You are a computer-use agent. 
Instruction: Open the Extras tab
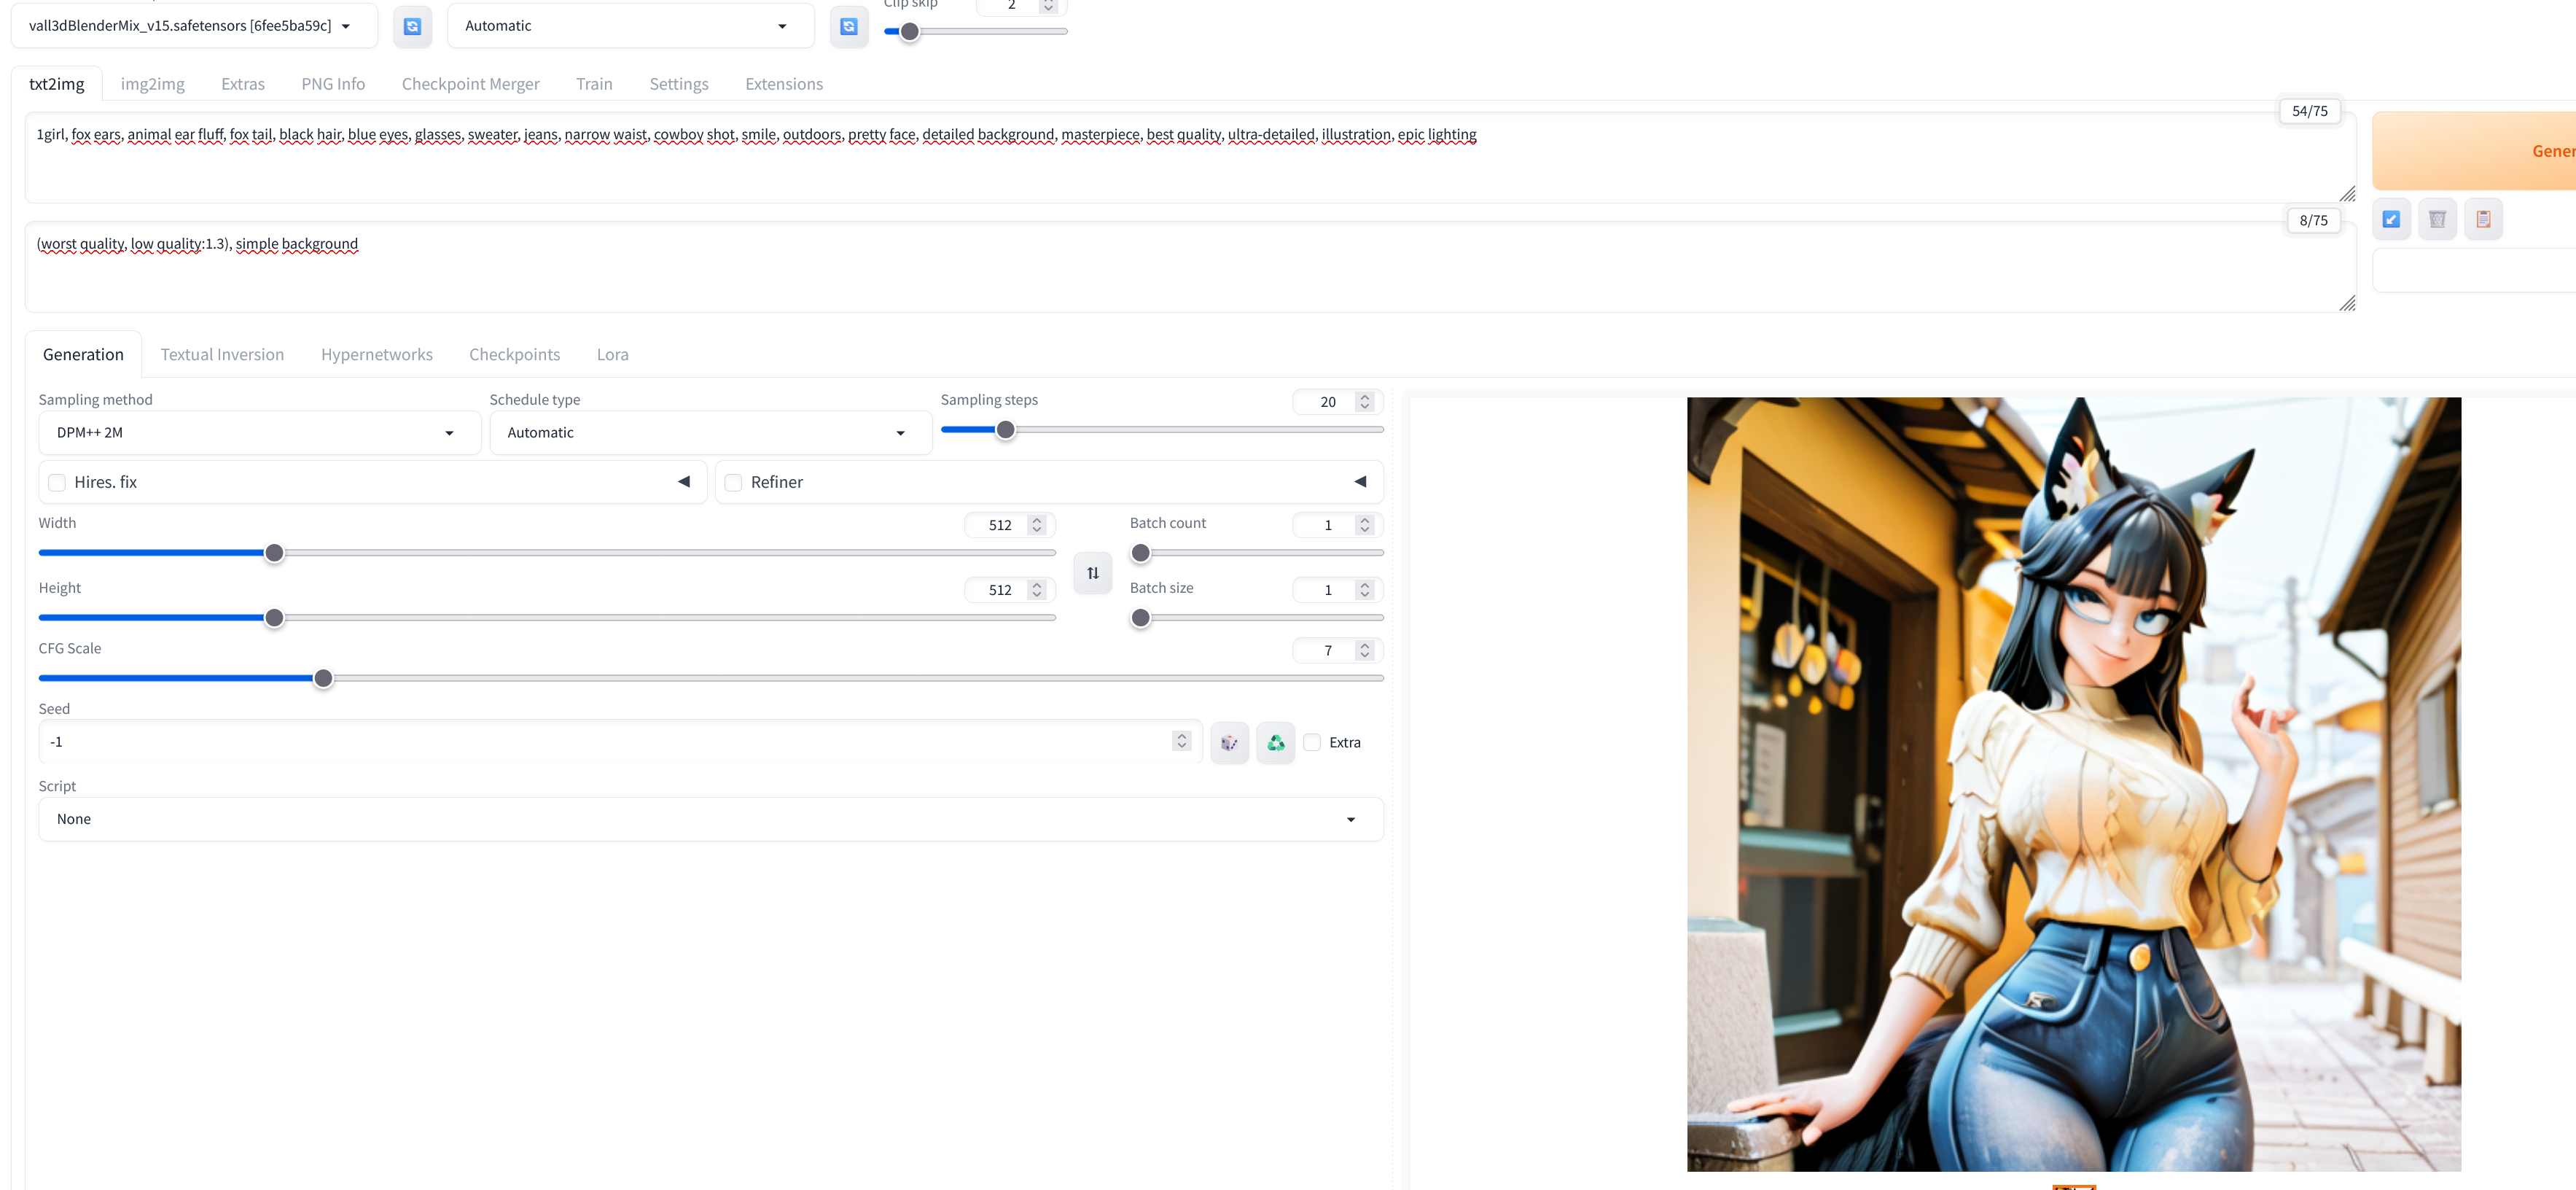pos(243,84)
